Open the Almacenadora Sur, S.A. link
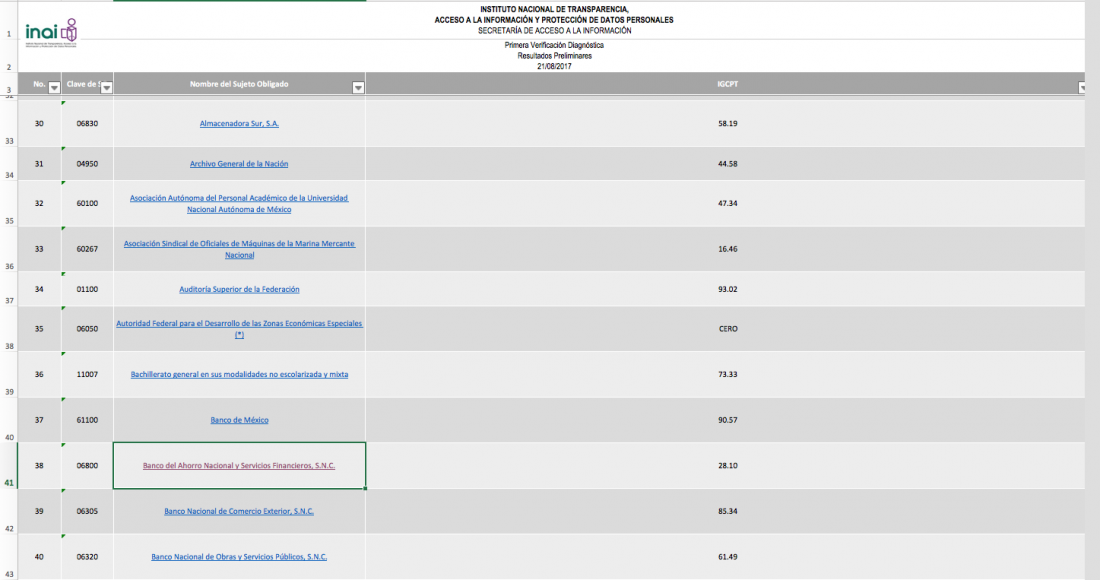 (239, 123)
